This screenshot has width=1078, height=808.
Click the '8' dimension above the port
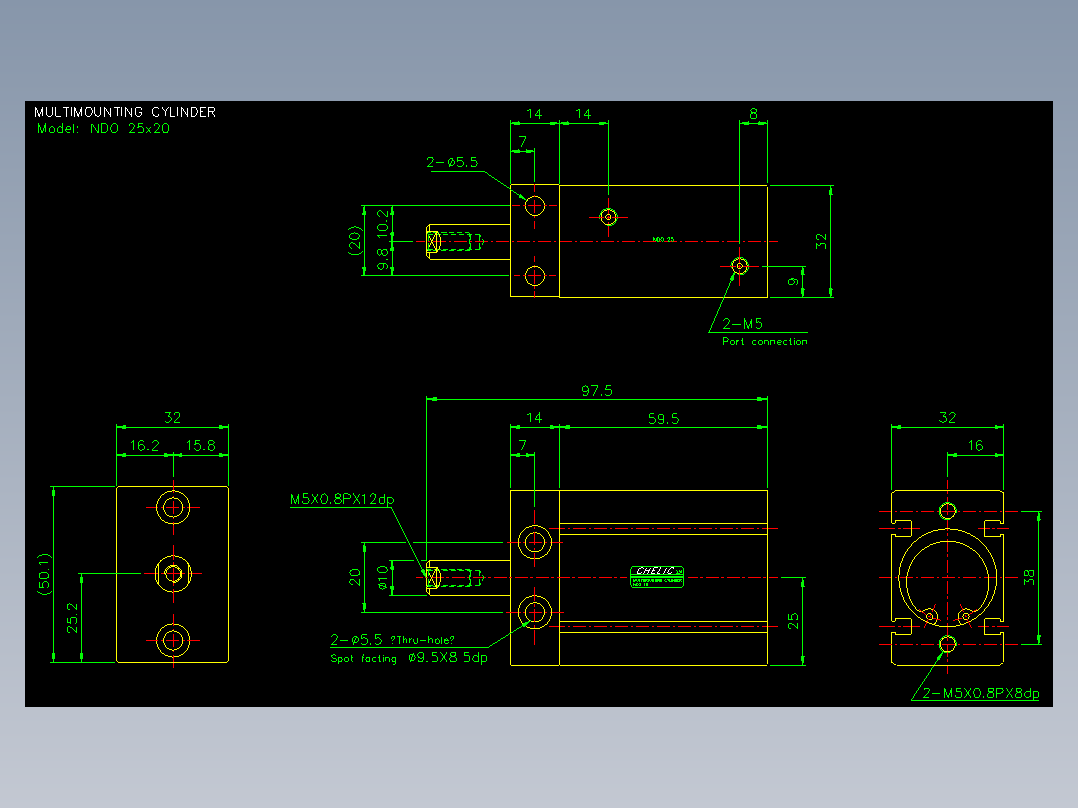[x=754, y=113]
